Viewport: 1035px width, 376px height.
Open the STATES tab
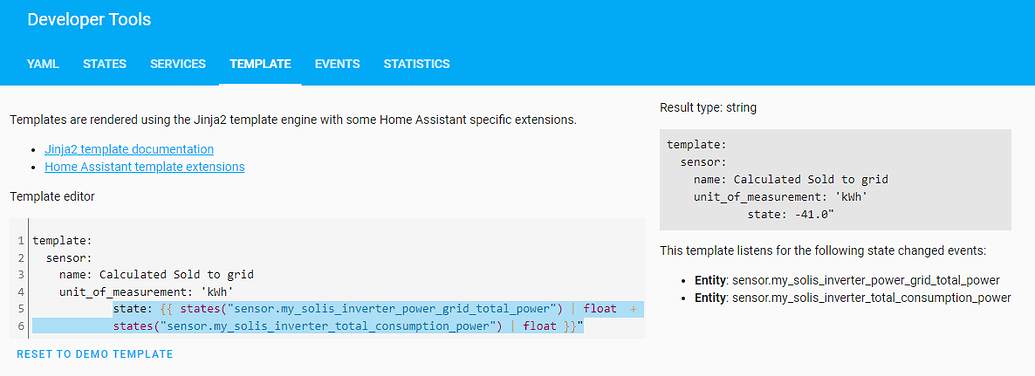[x=104, y=64]
